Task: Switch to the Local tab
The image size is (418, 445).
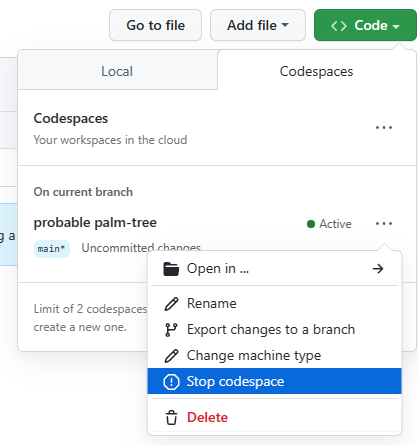Action: pyautogui.click(x=117, y=71)
